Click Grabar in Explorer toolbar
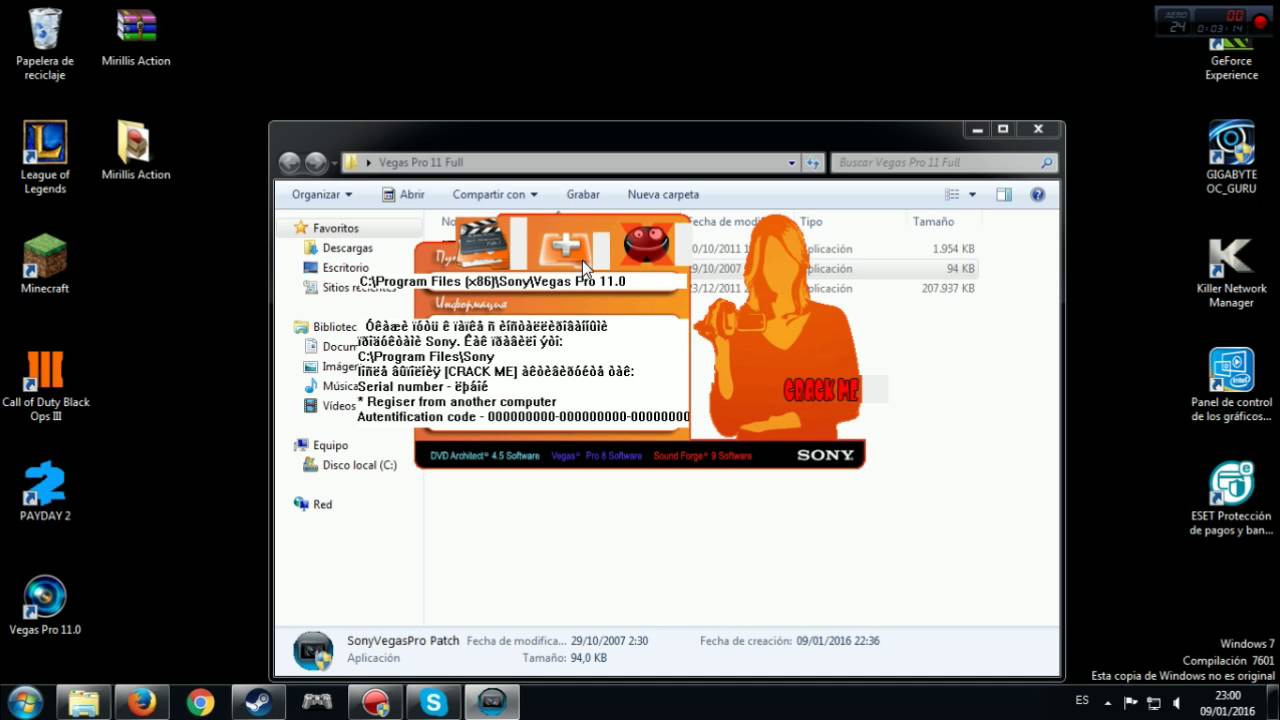This screenshot has height=720, width=1280. point(583,195)
